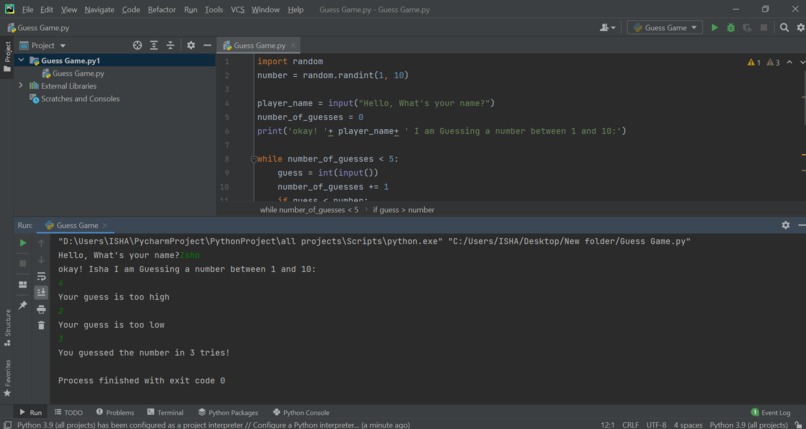Toggle the Structure side tool window tab
Screen dimensions: 806x429
click(7, 327)
